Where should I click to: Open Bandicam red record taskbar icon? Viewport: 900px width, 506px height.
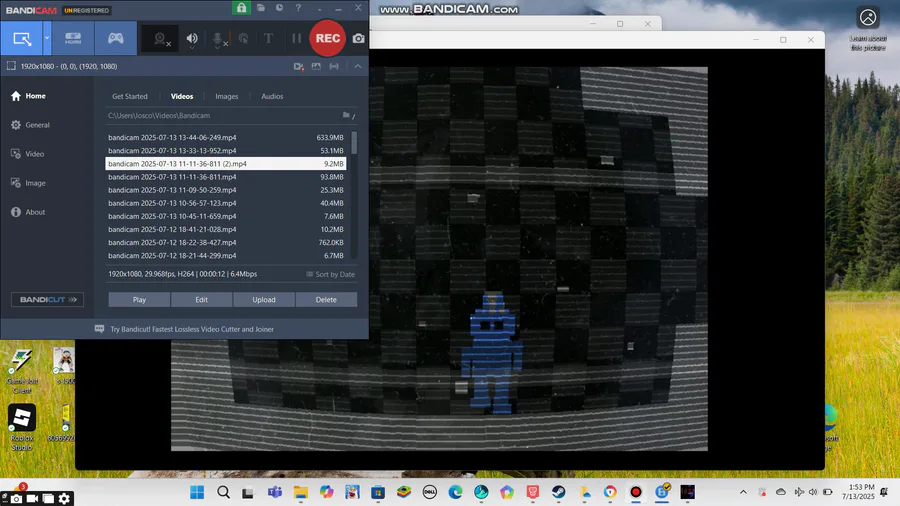pos(636,492)
